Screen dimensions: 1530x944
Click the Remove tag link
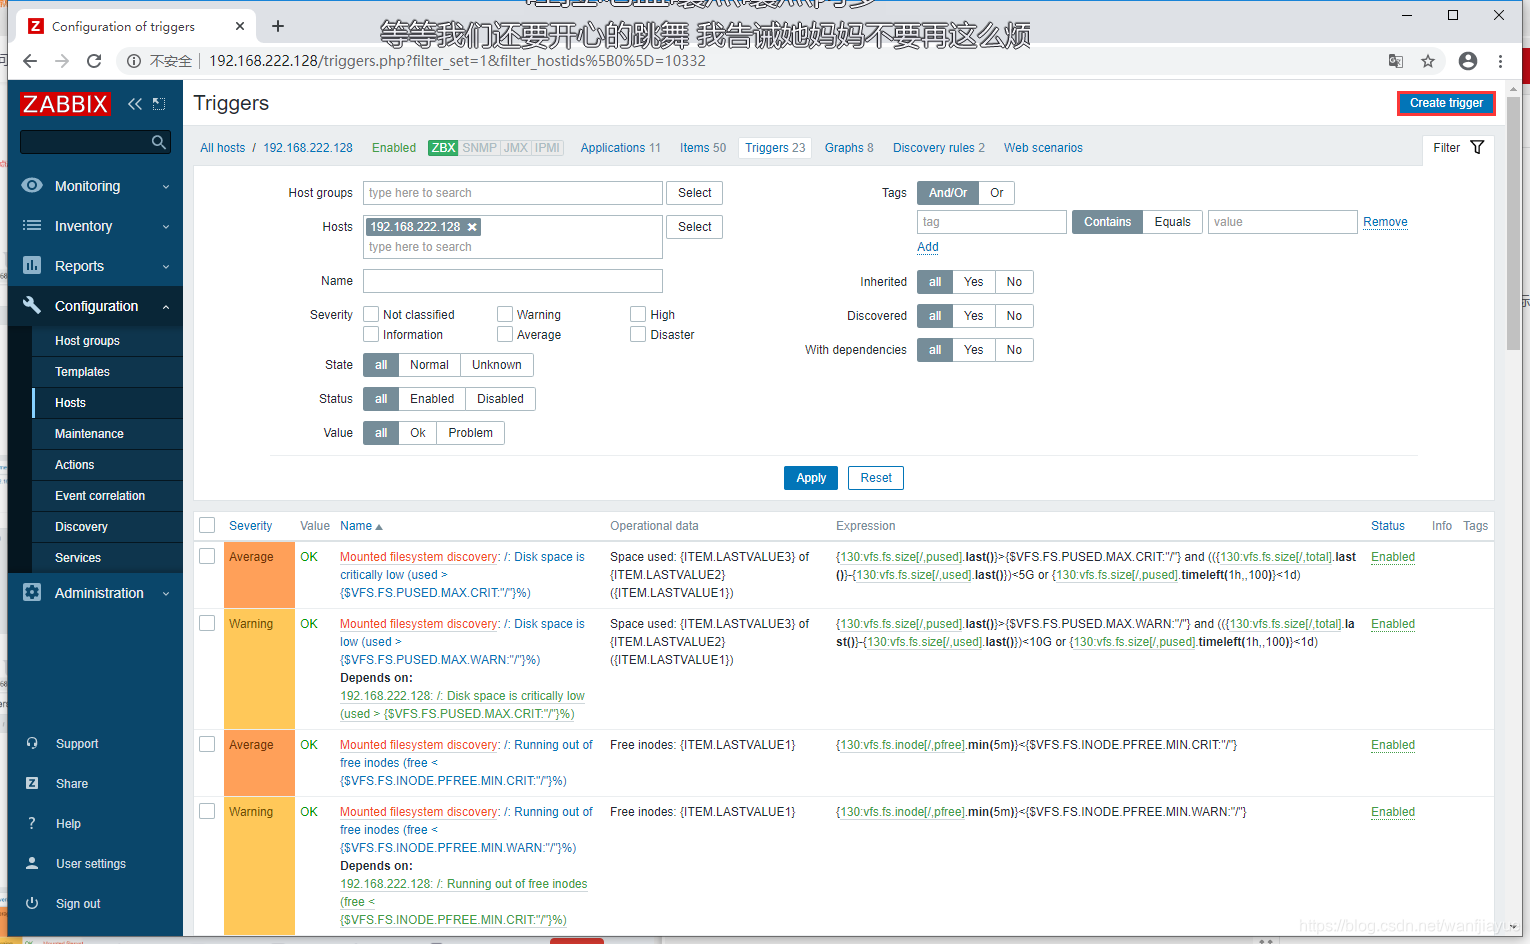pos(1385,222)
